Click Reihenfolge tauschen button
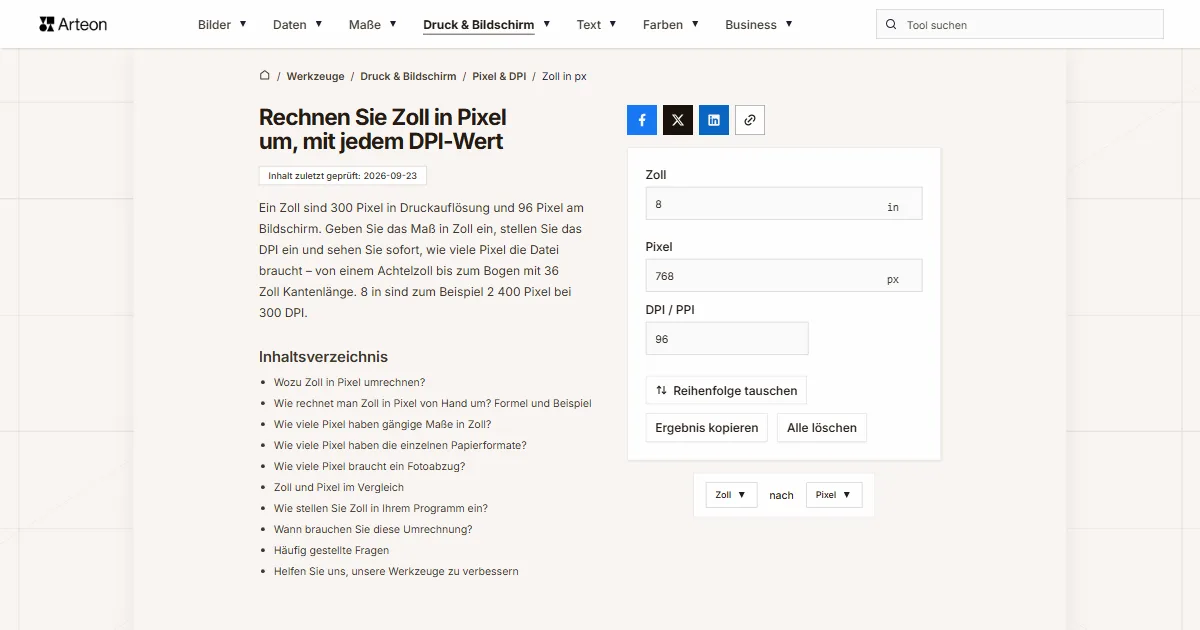This screenshot has width=1200, height=630. [x=726, y=390]
